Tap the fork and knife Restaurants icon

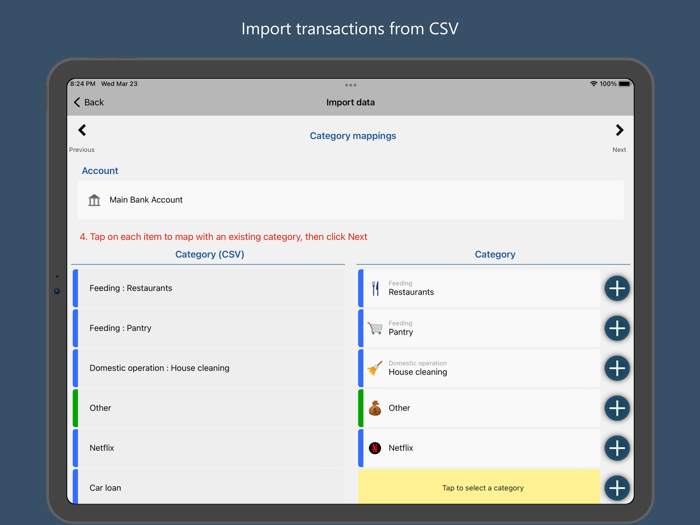[375, 288]
